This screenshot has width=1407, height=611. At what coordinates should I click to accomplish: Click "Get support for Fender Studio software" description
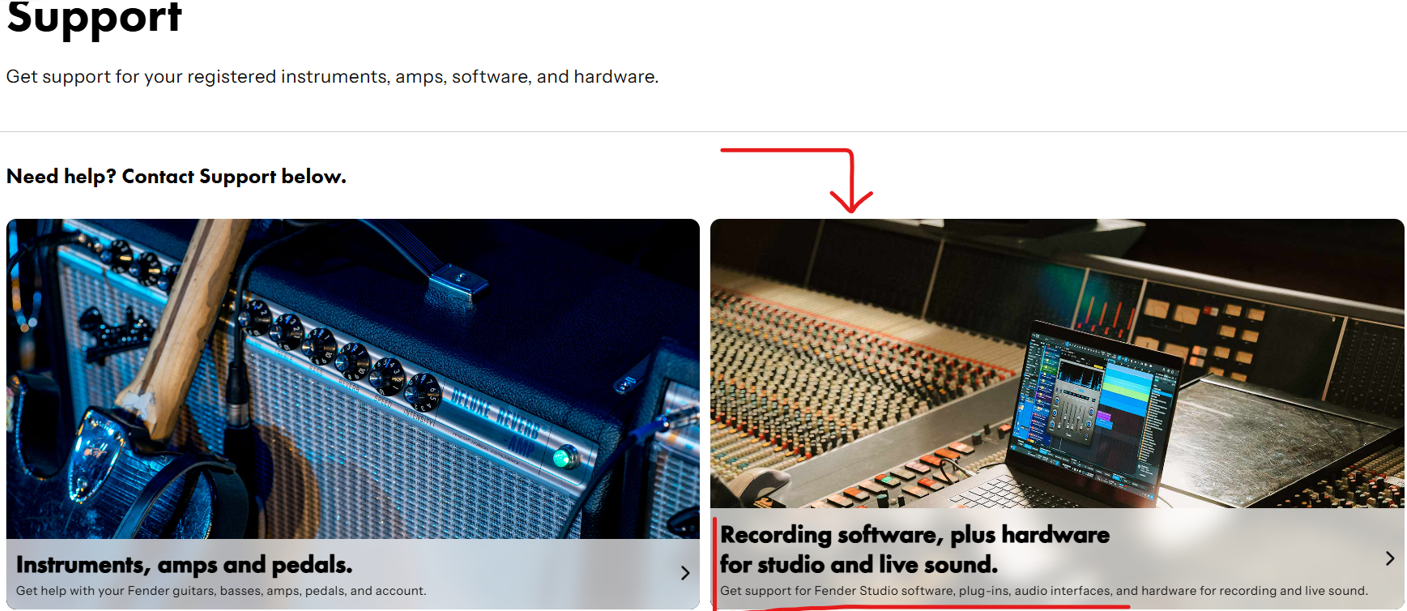point(1043,591)
